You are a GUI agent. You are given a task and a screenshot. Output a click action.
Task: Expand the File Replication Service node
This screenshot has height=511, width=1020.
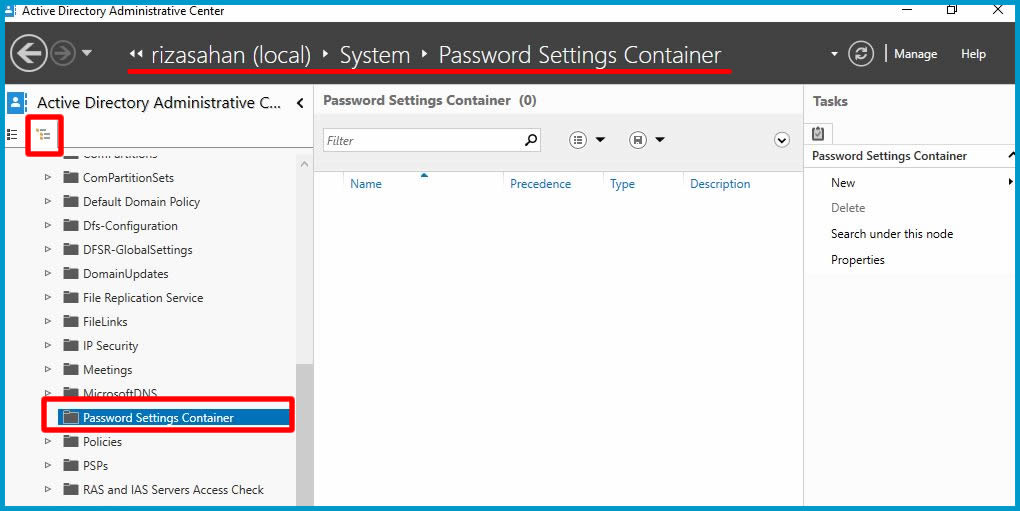(47, 297)
